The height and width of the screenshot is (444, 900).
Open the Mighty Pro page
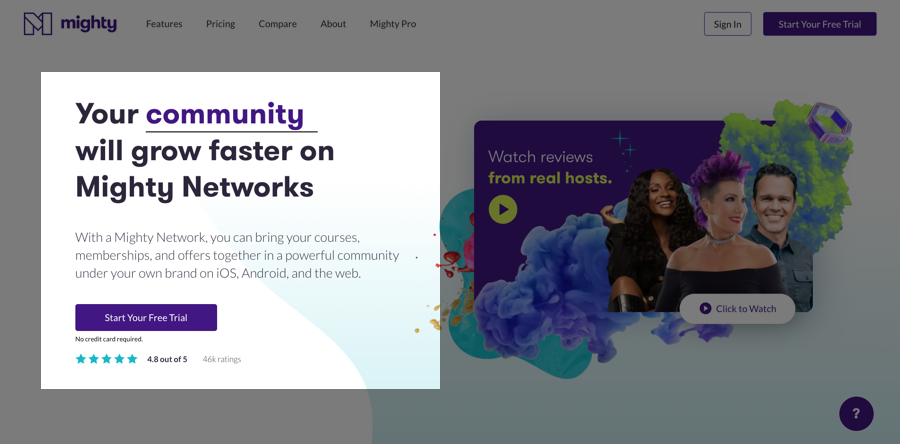pos(393,24)
